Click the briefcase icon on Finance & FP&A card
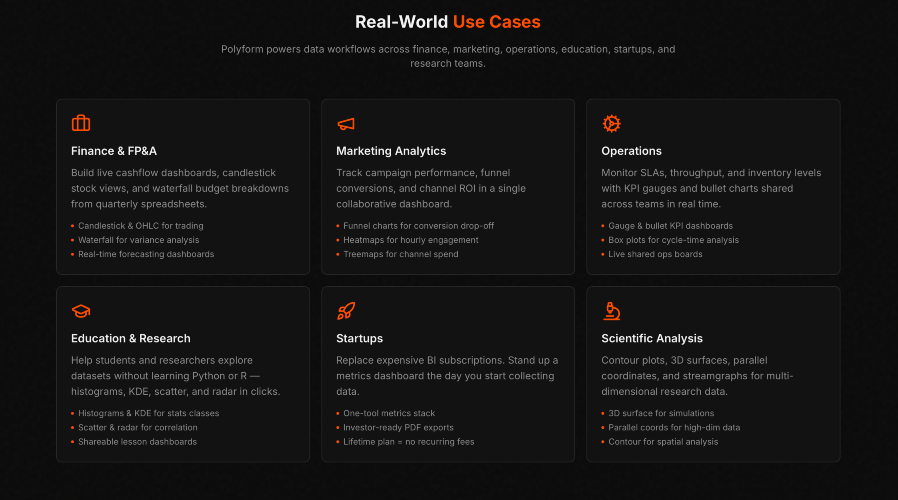The width and height of the screenshot is (898, 500). point(81,123)
